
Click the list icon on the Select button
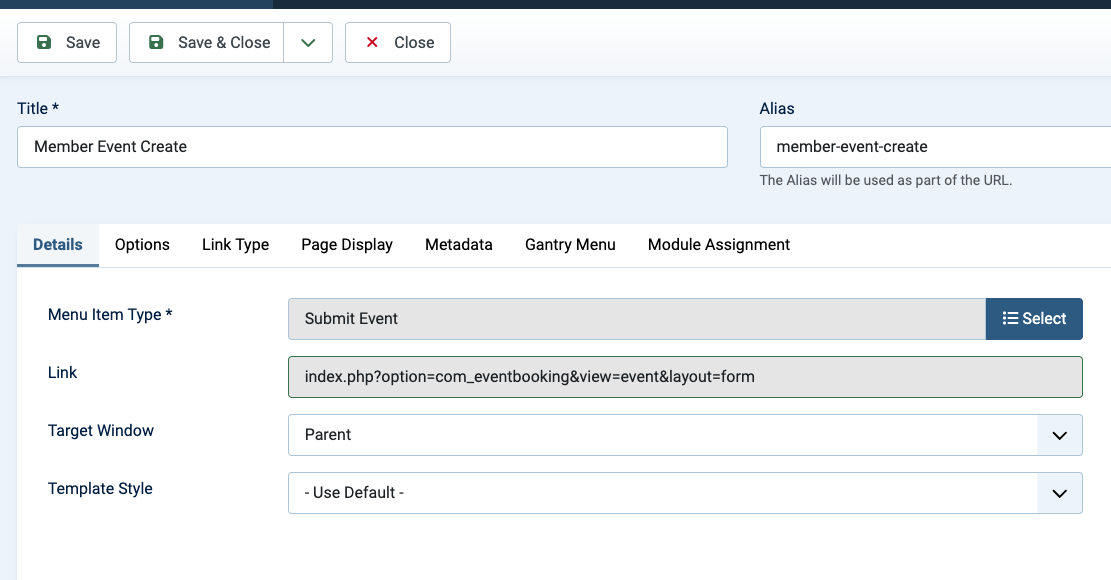pos(1010,318)
